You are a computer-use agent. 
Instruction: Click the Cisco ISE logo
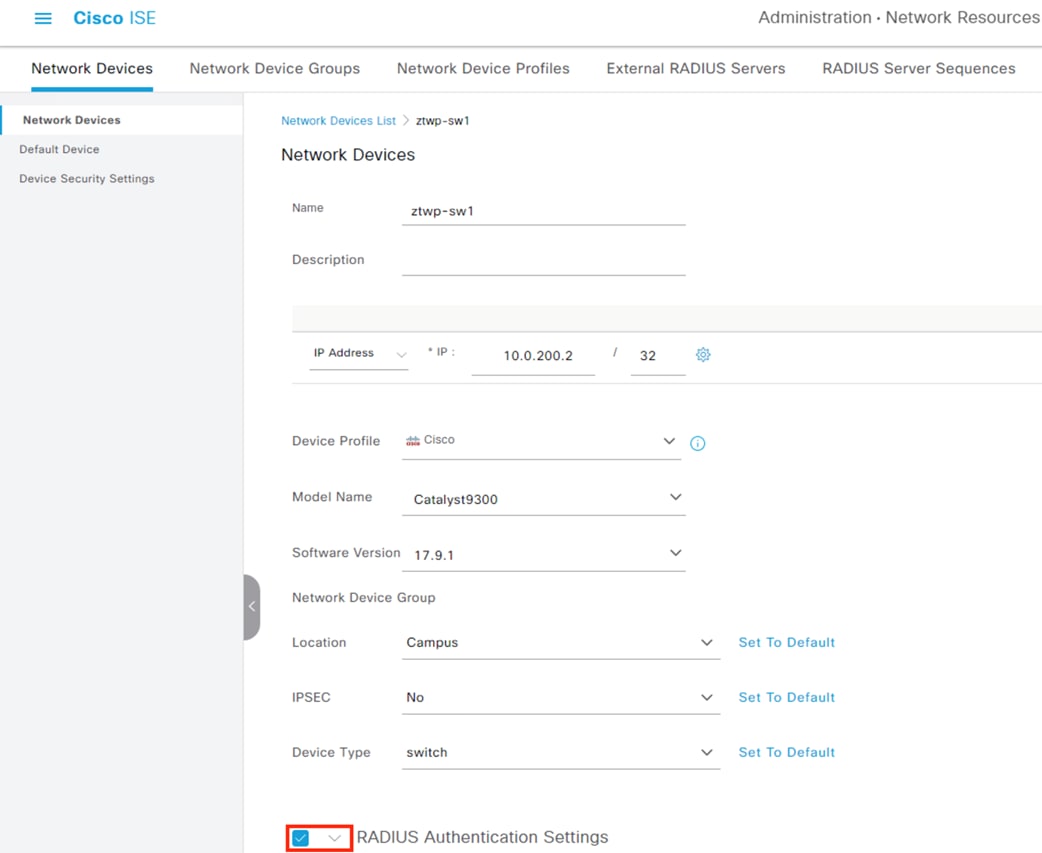tap(114, 18)
